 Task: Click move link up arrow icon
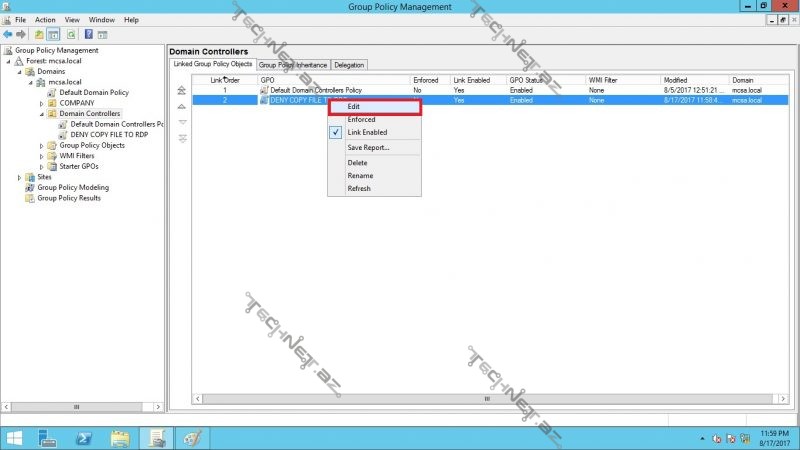[182, 105]
